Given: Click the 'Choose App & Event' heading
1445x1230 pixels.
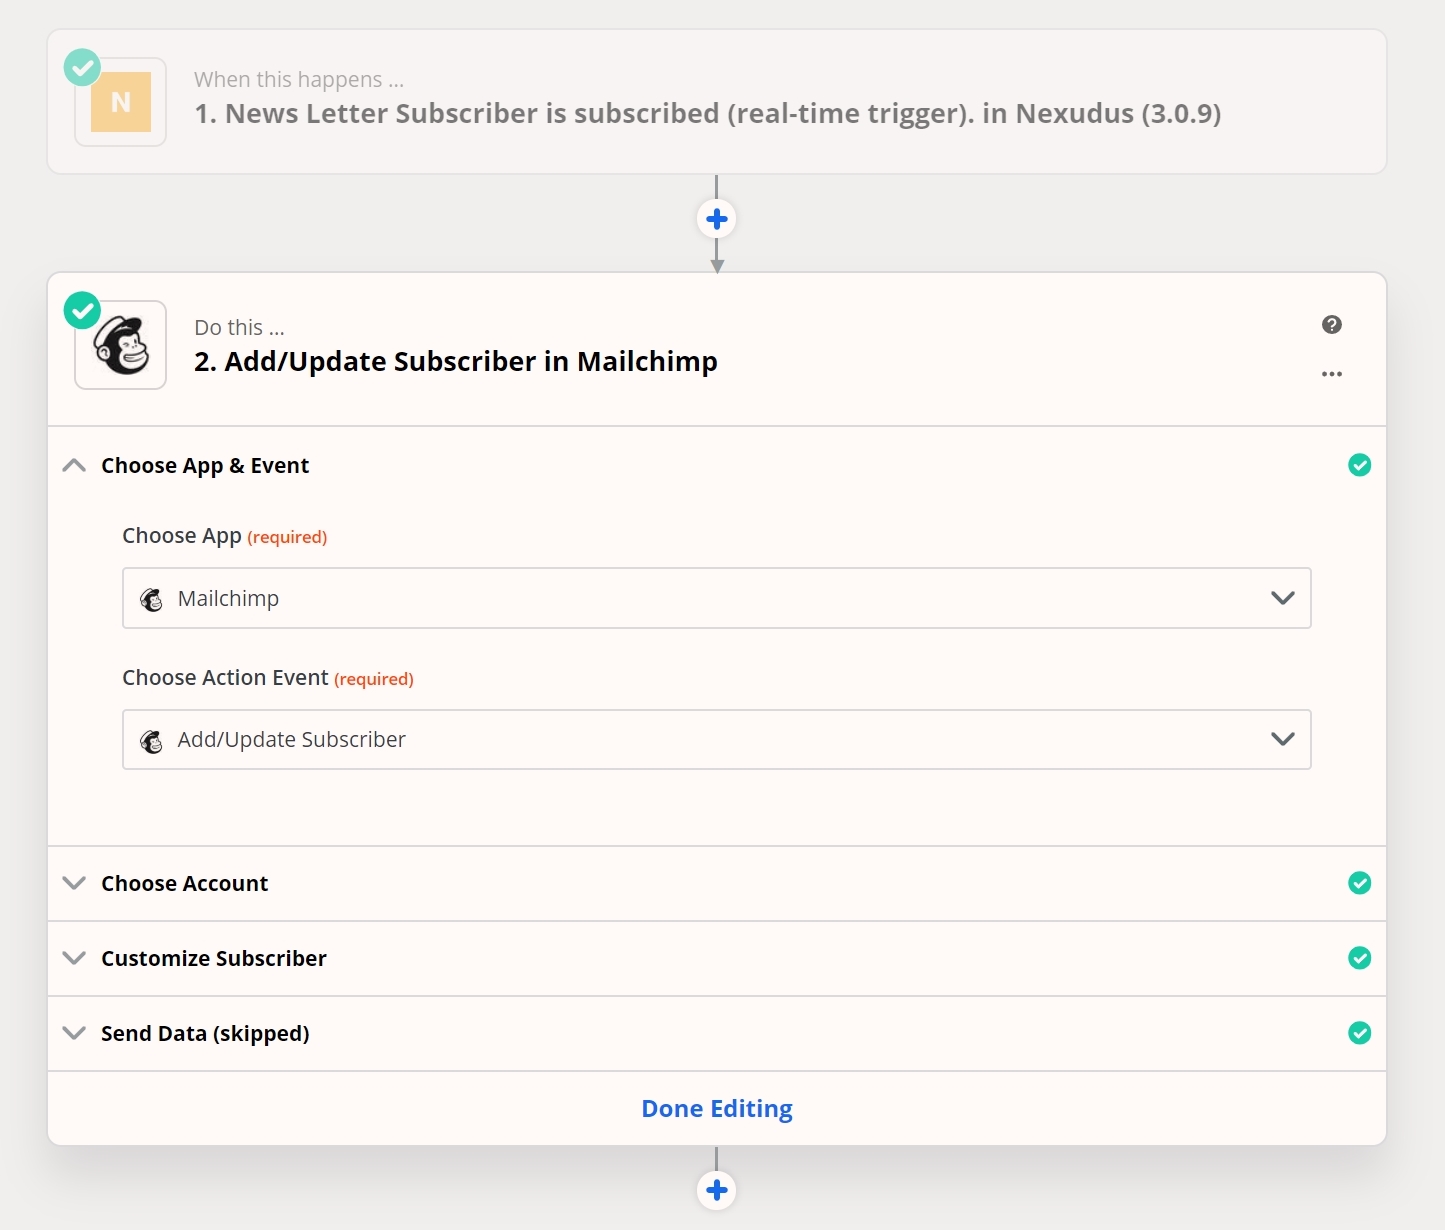Looking at the screenshot, I should point(205,465).
